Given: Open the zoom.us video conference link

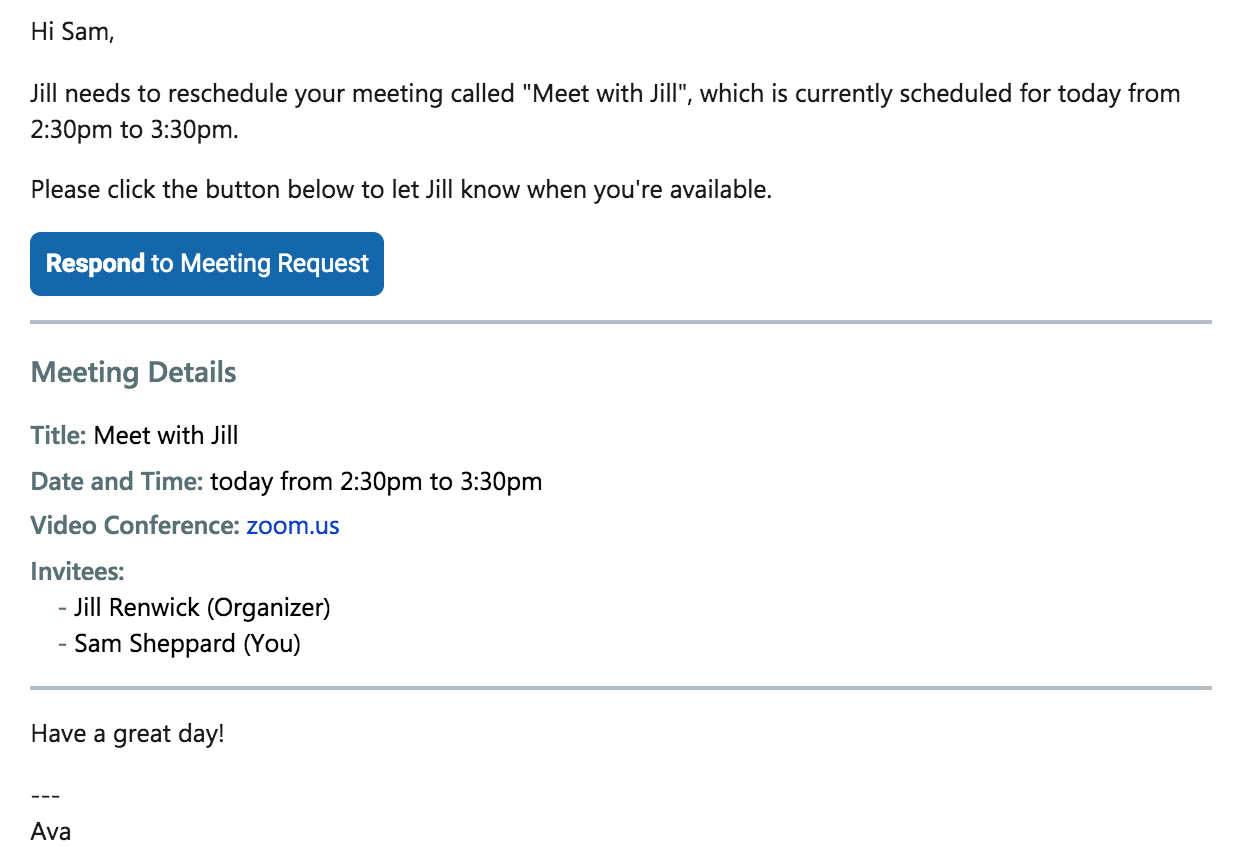Looking at the screenshot, I should pos(293,526).
